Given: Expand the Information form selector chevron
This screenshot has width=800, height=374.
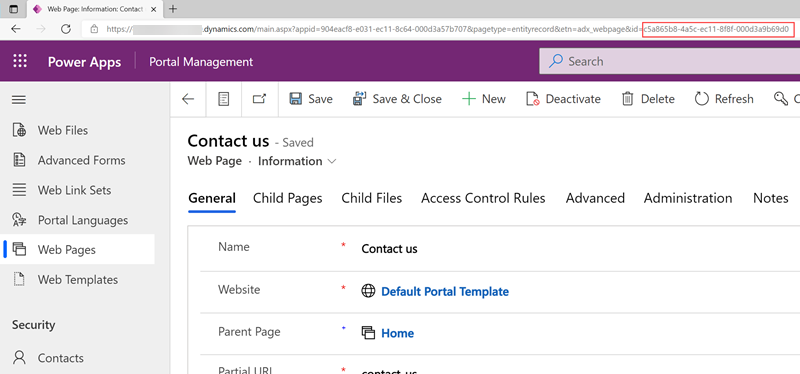Looking at the screenshot, I should [332, 161].
